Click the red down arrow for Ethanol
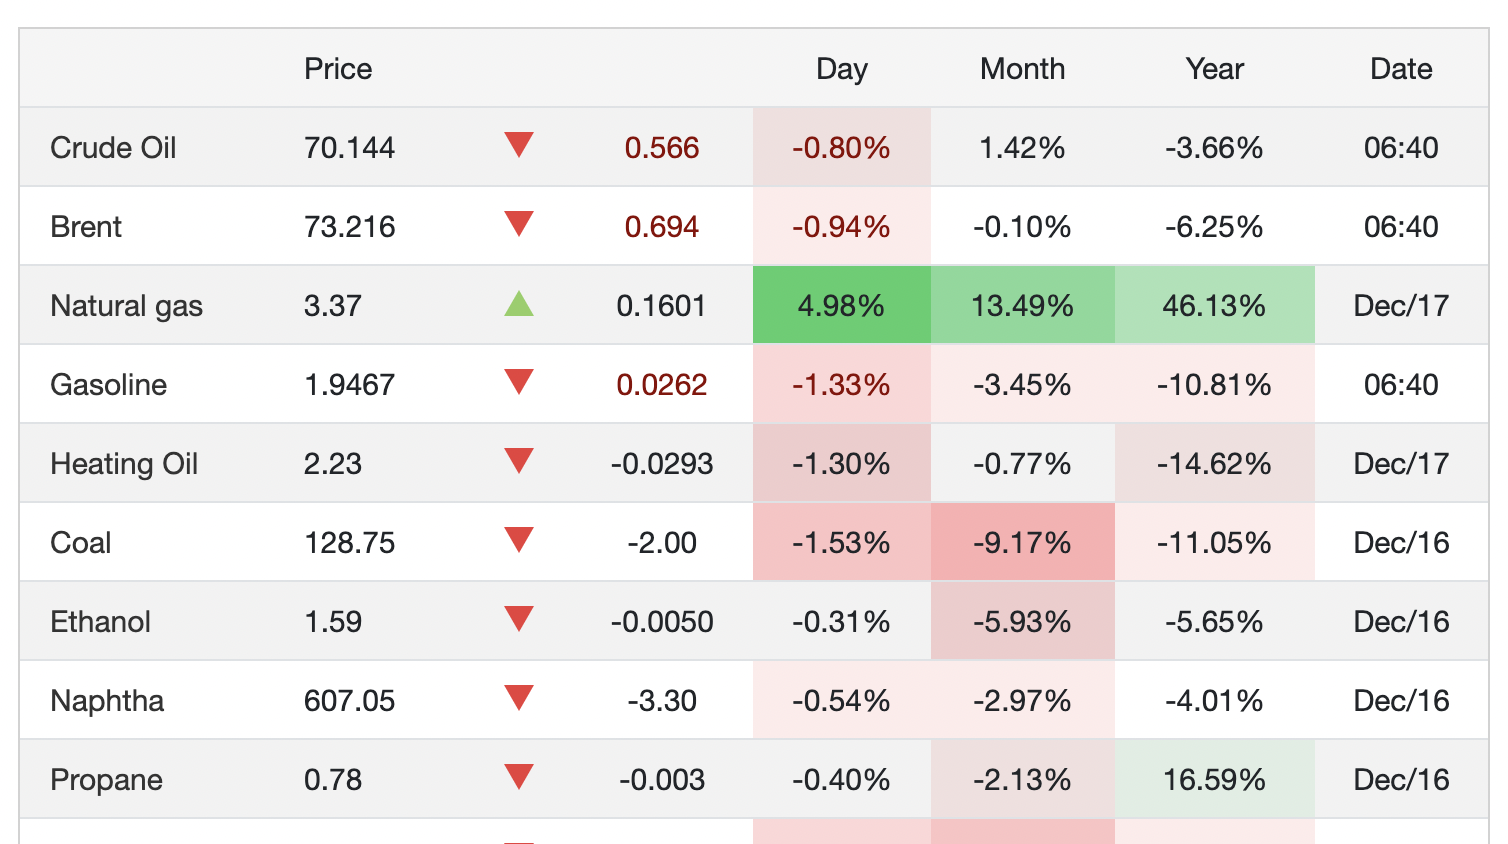This screenshot has width=1508, height=844. tap(519, 619)
